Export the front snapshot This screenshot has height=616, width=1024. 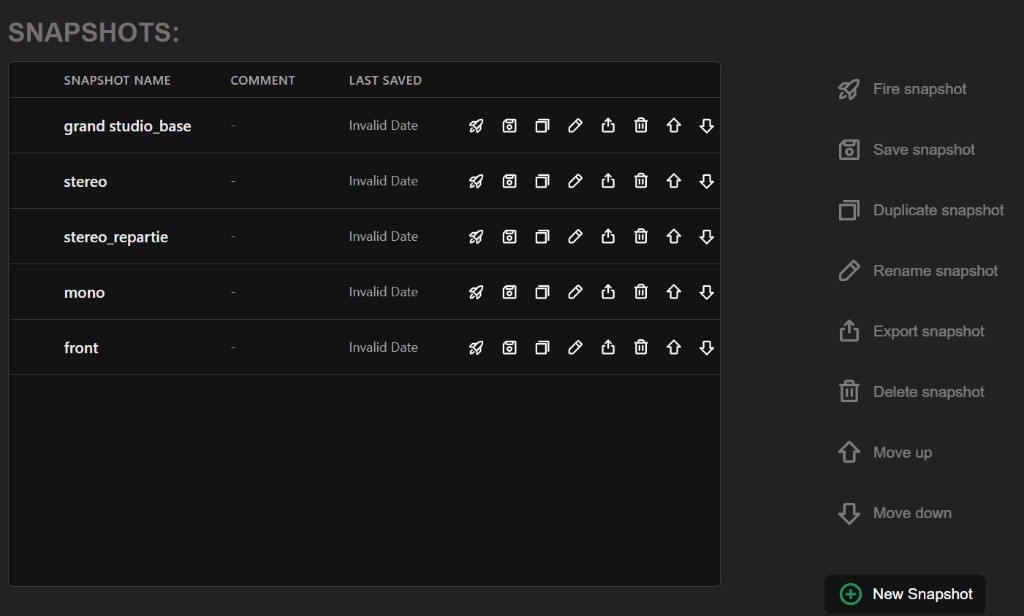(x=608, y=348)
